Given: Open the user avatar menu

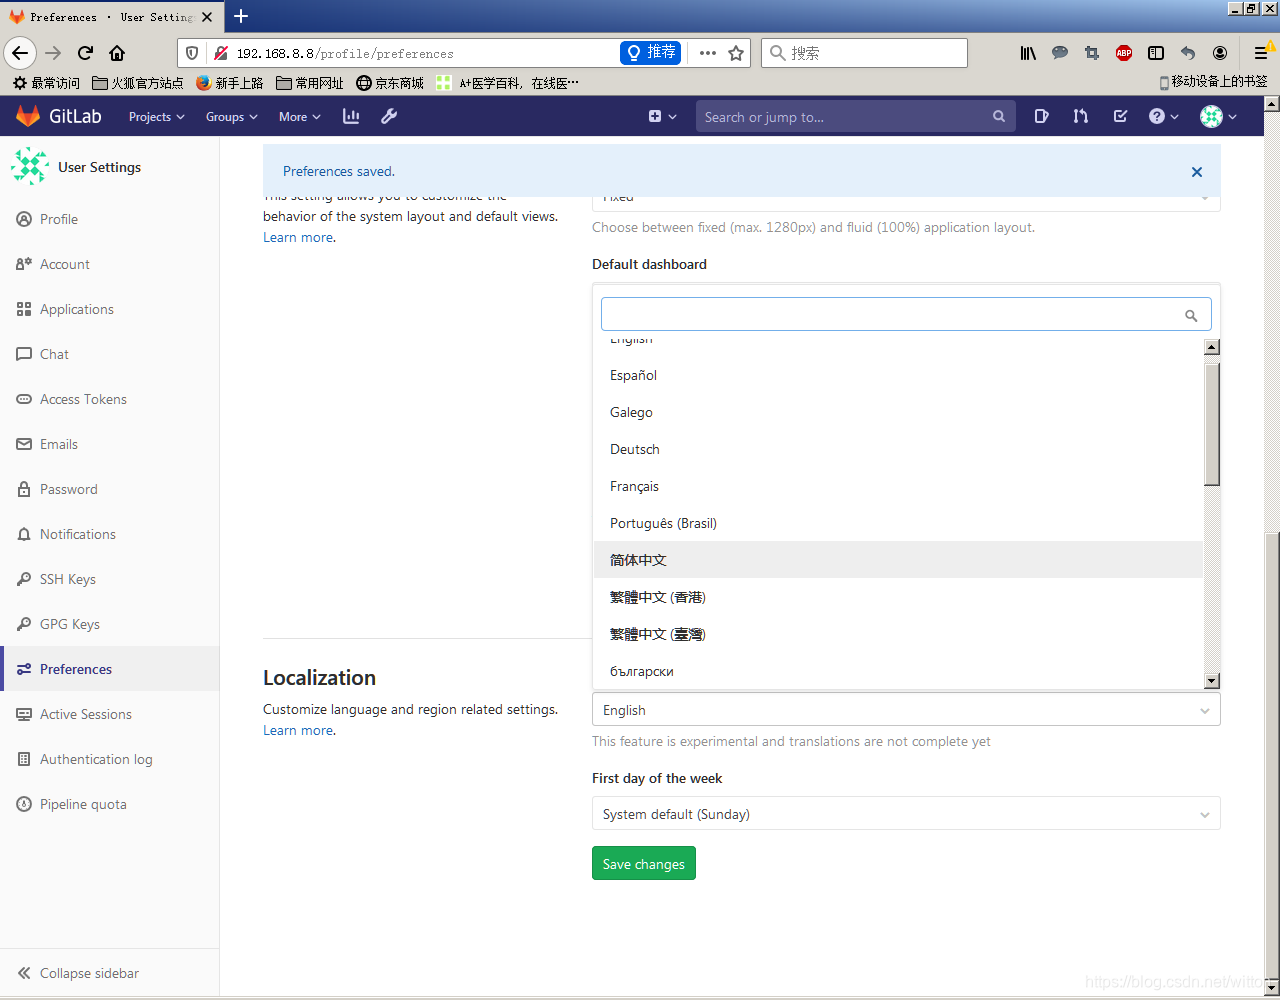Looking at the screenshot, I should click(1218, 116).
